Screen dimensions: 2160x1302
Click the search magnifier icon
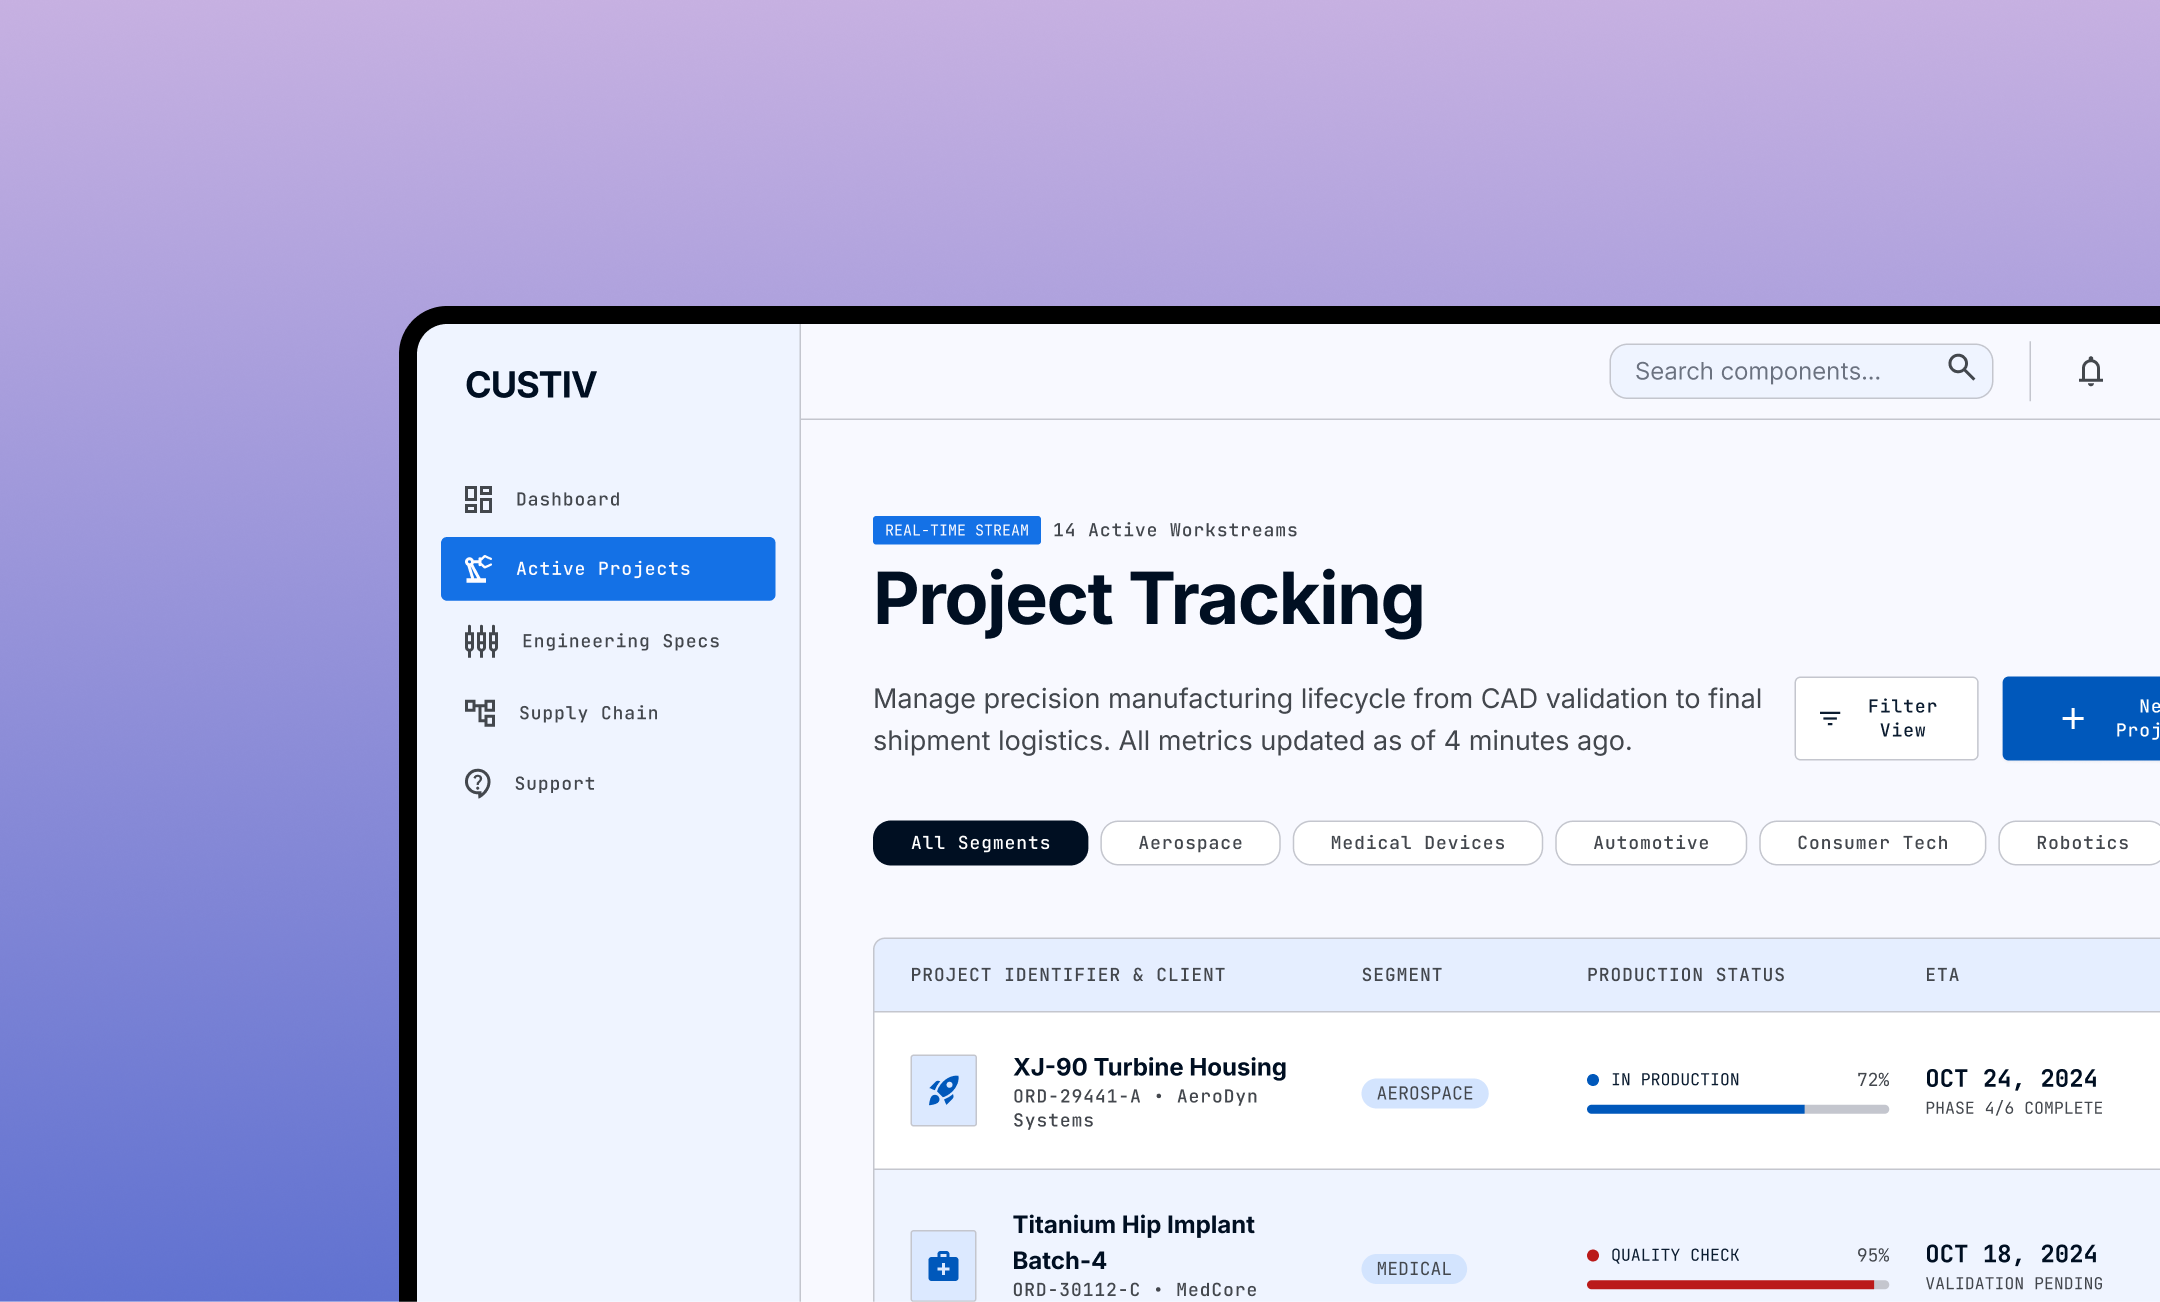[1961, 368]
